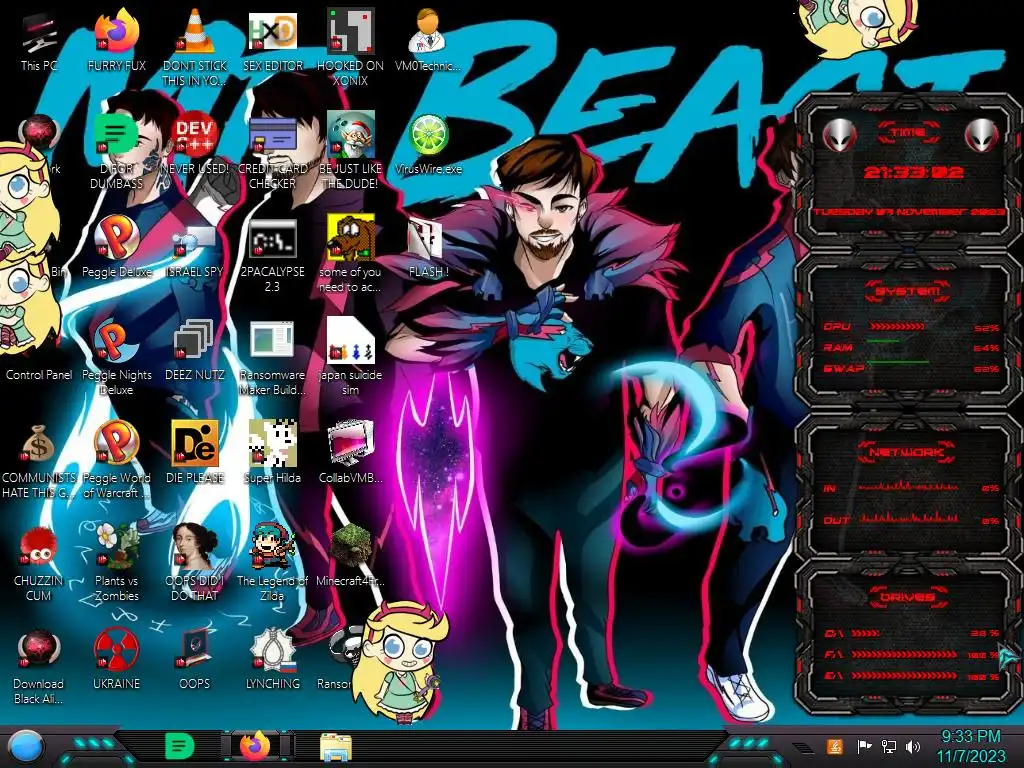Click the Start orb on the taskbar
Image resolution: width=1024 pixels, height=768 pixels.
click(26, 747)
